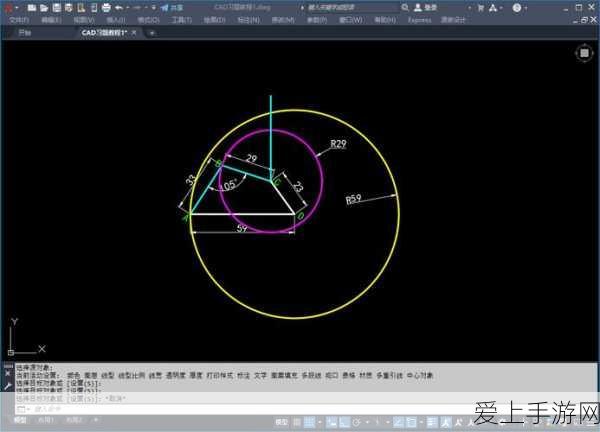This screenshot has height=432, width=600.
Task: Click the search magnifier icon
Action: 405,7
